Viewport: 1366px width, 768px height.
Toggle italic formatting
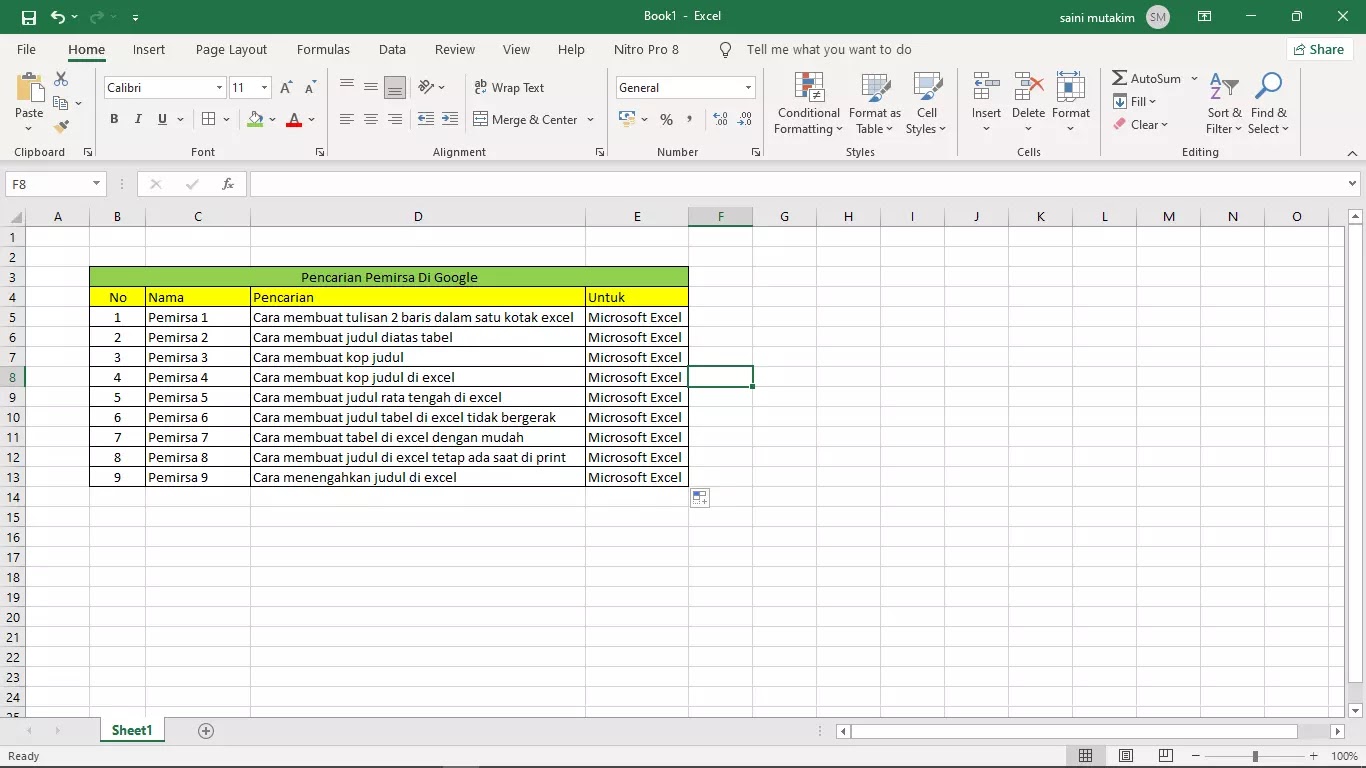(138, 119)
